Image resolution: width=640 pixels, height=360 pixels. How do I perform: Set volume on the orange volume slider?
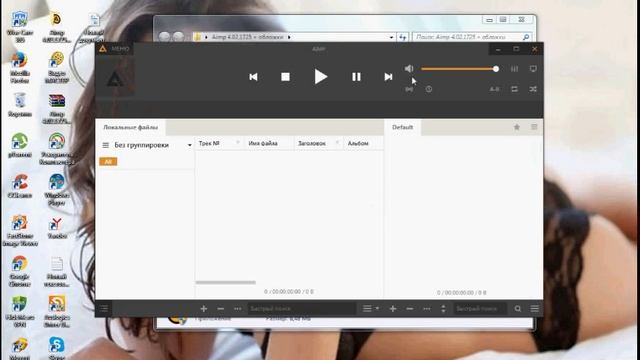tap(460, 69)
